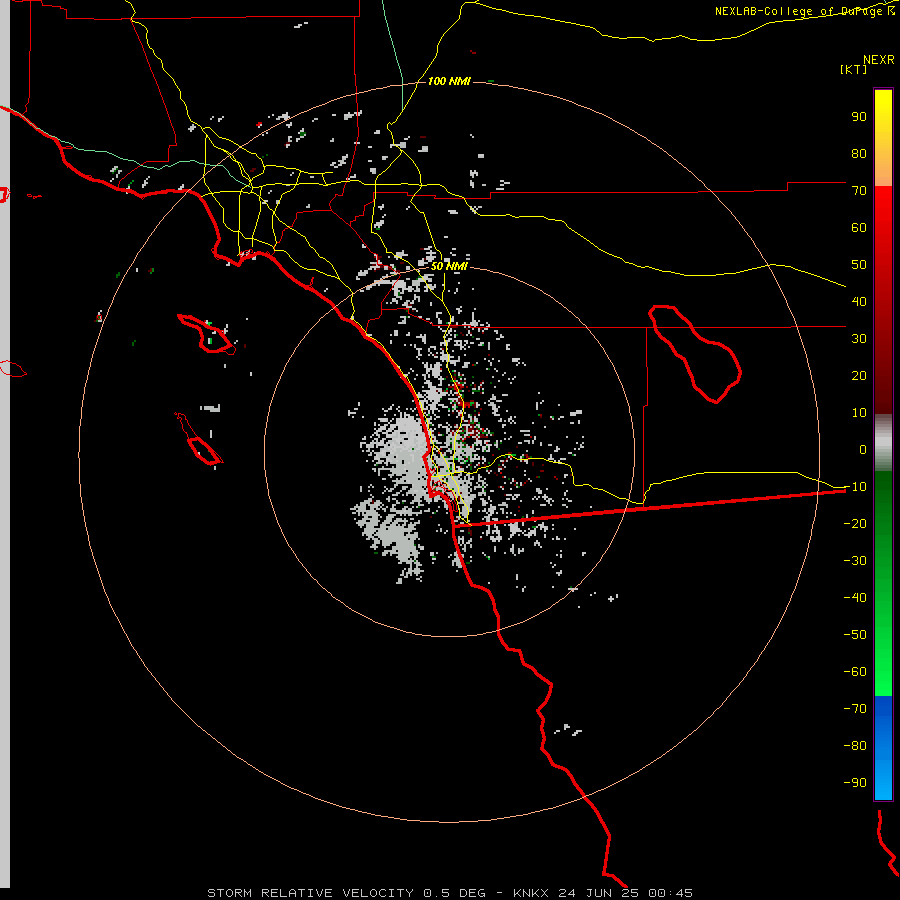This screenshot has width=900, height=900.
Task: Click the 70 value on the velocity scale
Action: [859, 191]
